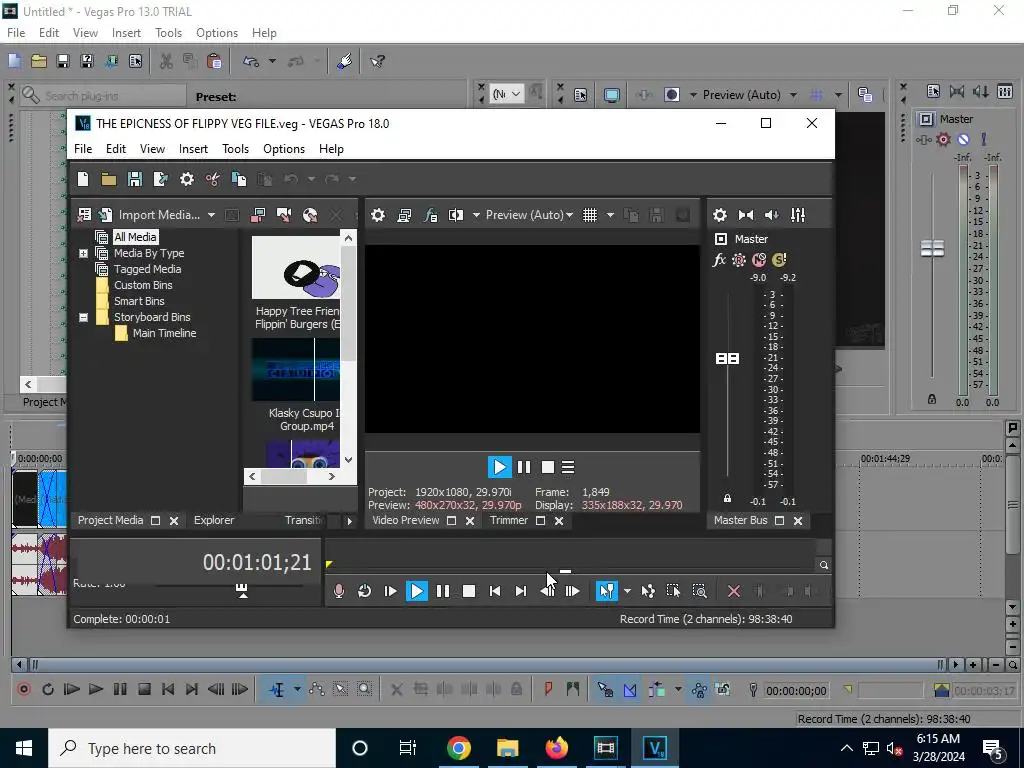This screenshot has width=1024, height=768.
Task: Select Tagged Media tree item
Action: 148,269
